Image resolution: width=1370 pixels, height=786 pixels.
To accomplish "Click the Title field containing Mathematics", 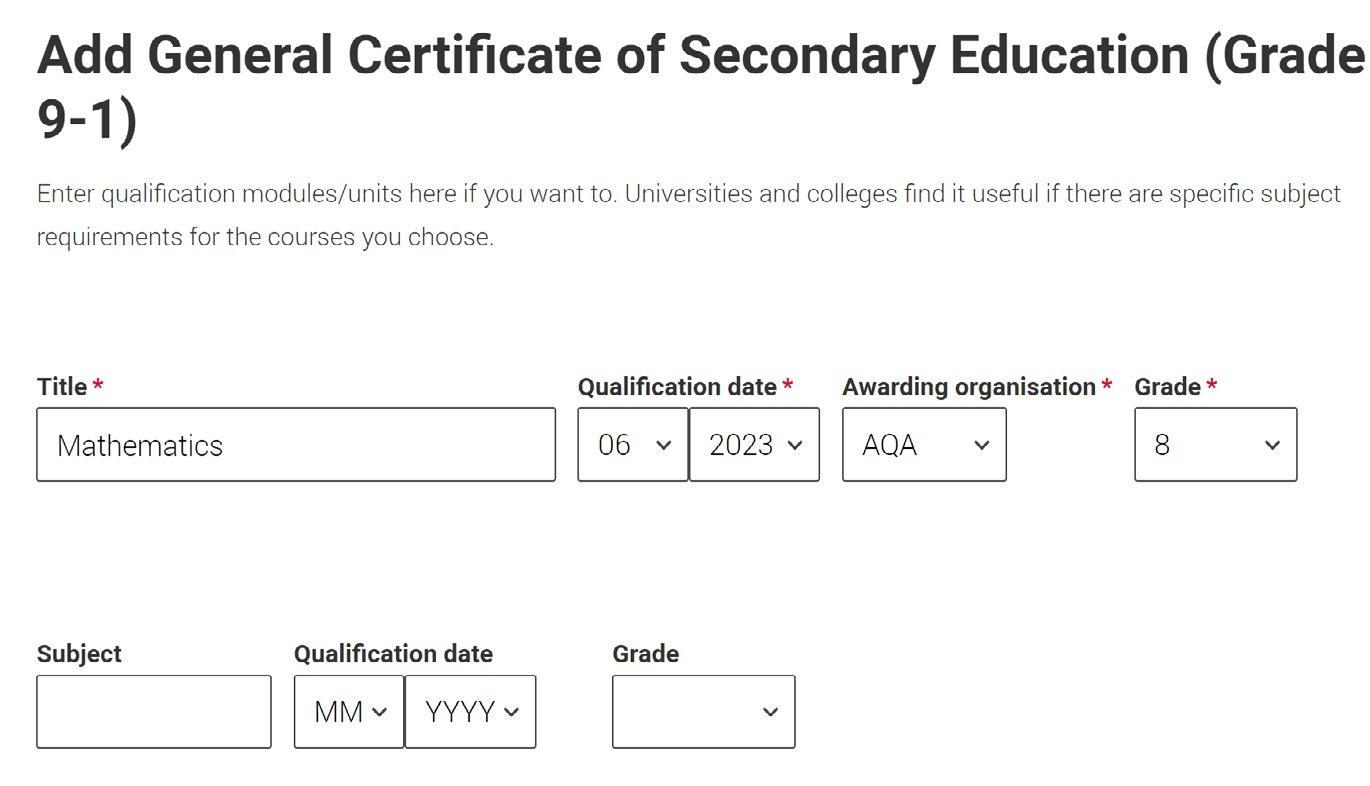I will [296, 445].
